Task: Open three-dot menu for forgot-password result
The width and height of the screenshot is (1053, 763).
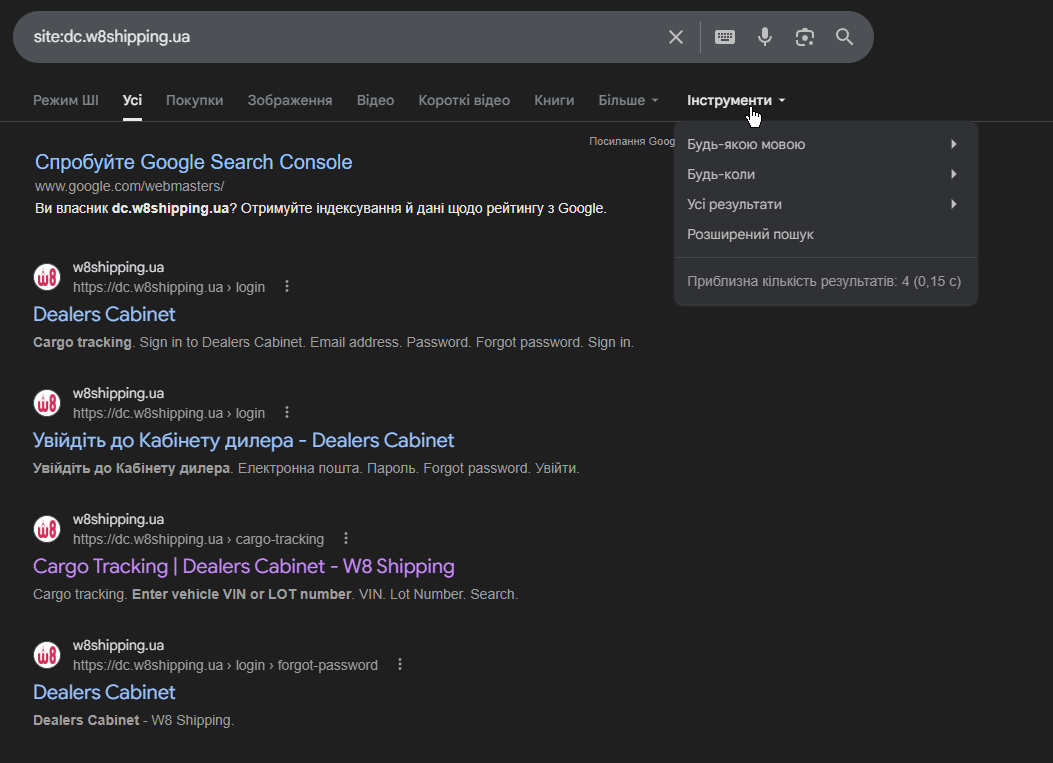Action: coord(400,665)
